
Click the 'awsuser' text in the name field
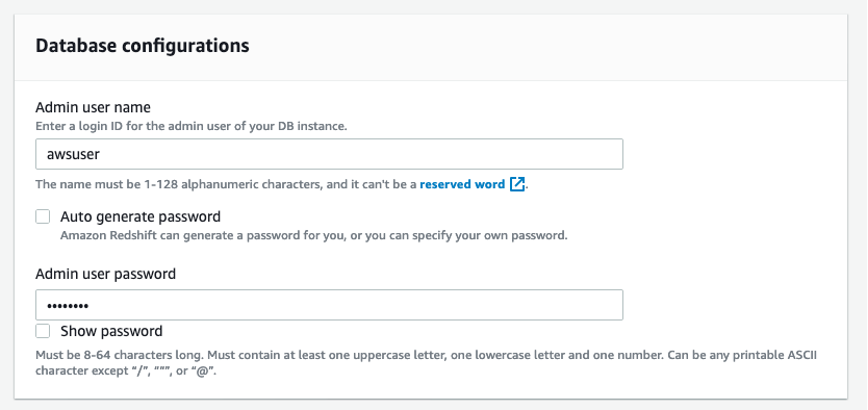(73, 154)
